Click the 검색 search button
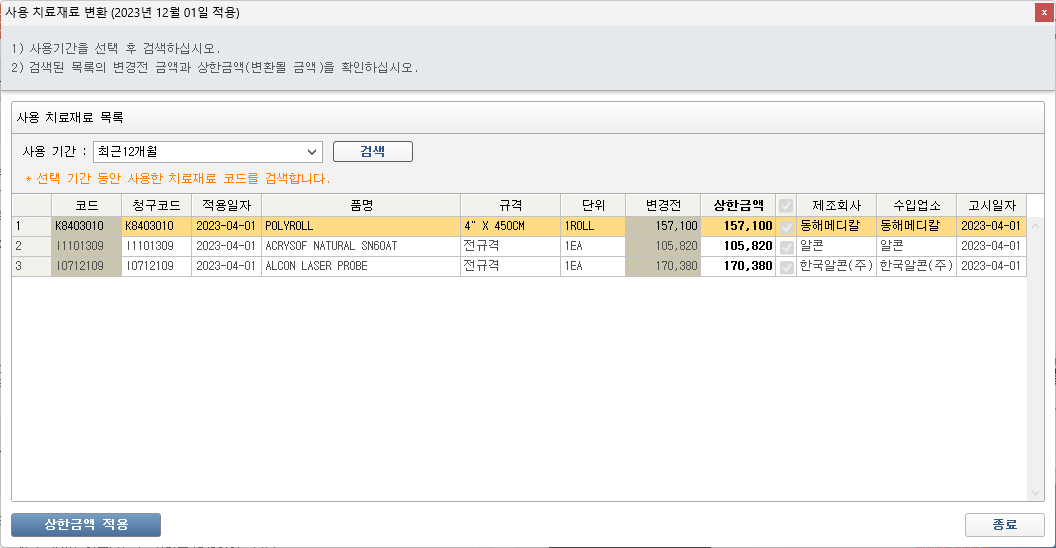 [372, 152]
